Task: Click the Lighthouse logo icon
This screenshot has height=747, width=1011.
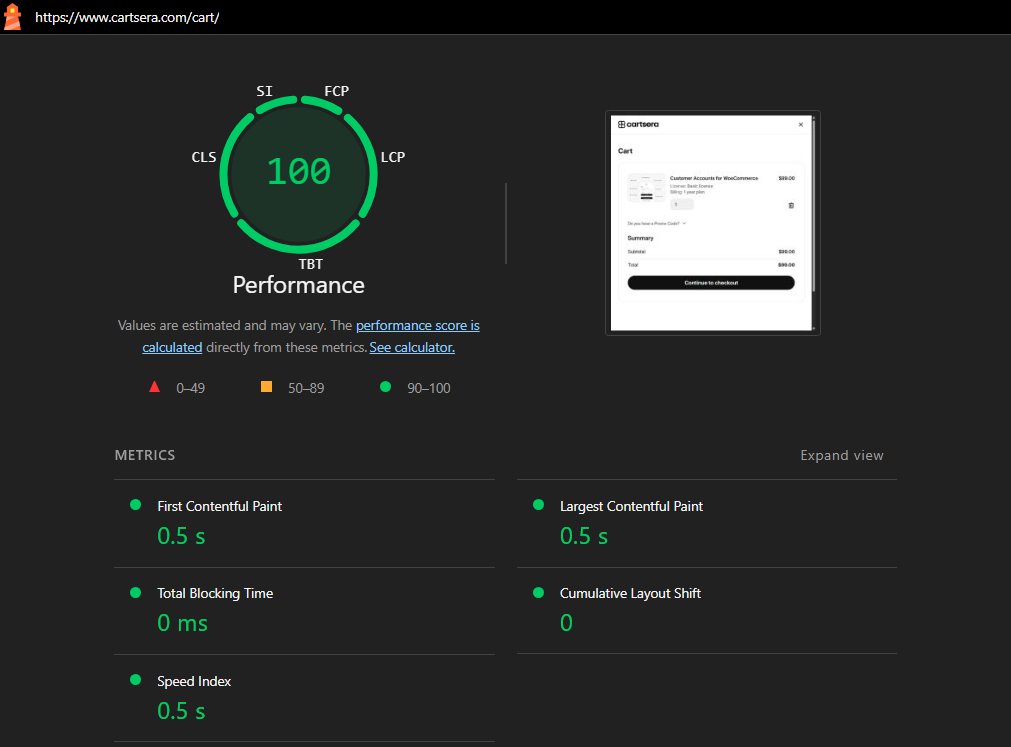Action: coord(12,17)
